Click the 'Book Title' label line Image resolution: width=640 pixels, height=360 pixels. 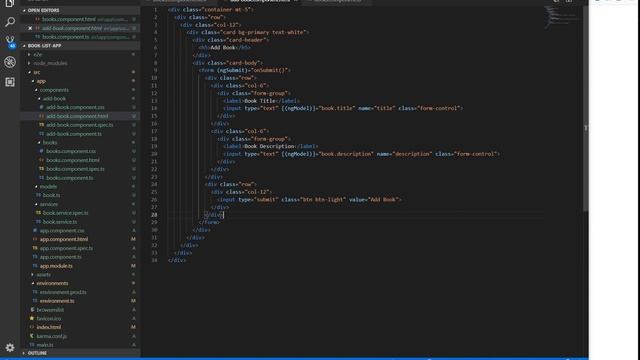coord(261,101)
